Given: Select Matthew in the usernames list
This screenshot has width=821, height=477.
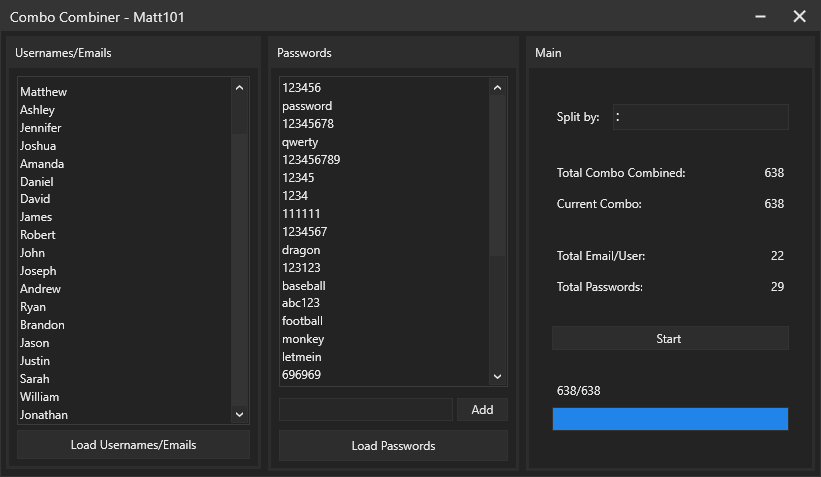Looking at the screenshot, I should pyautogui.click(x=44, y=92).
